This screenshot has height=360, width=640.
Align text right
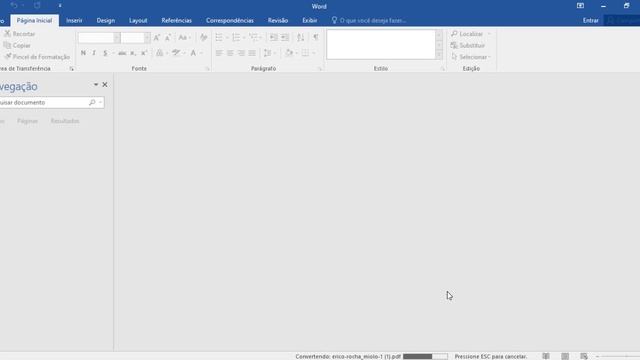pos(241,53)
